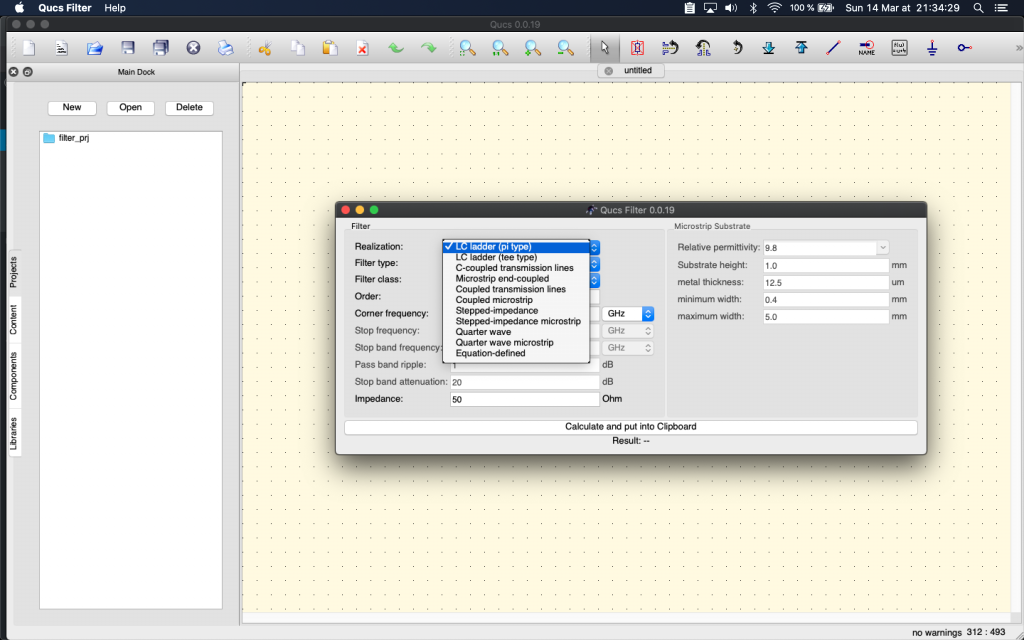Zoom in with the plus magnifier
1024x640 pixels.
pyautogui.click(x=533, y=48)
